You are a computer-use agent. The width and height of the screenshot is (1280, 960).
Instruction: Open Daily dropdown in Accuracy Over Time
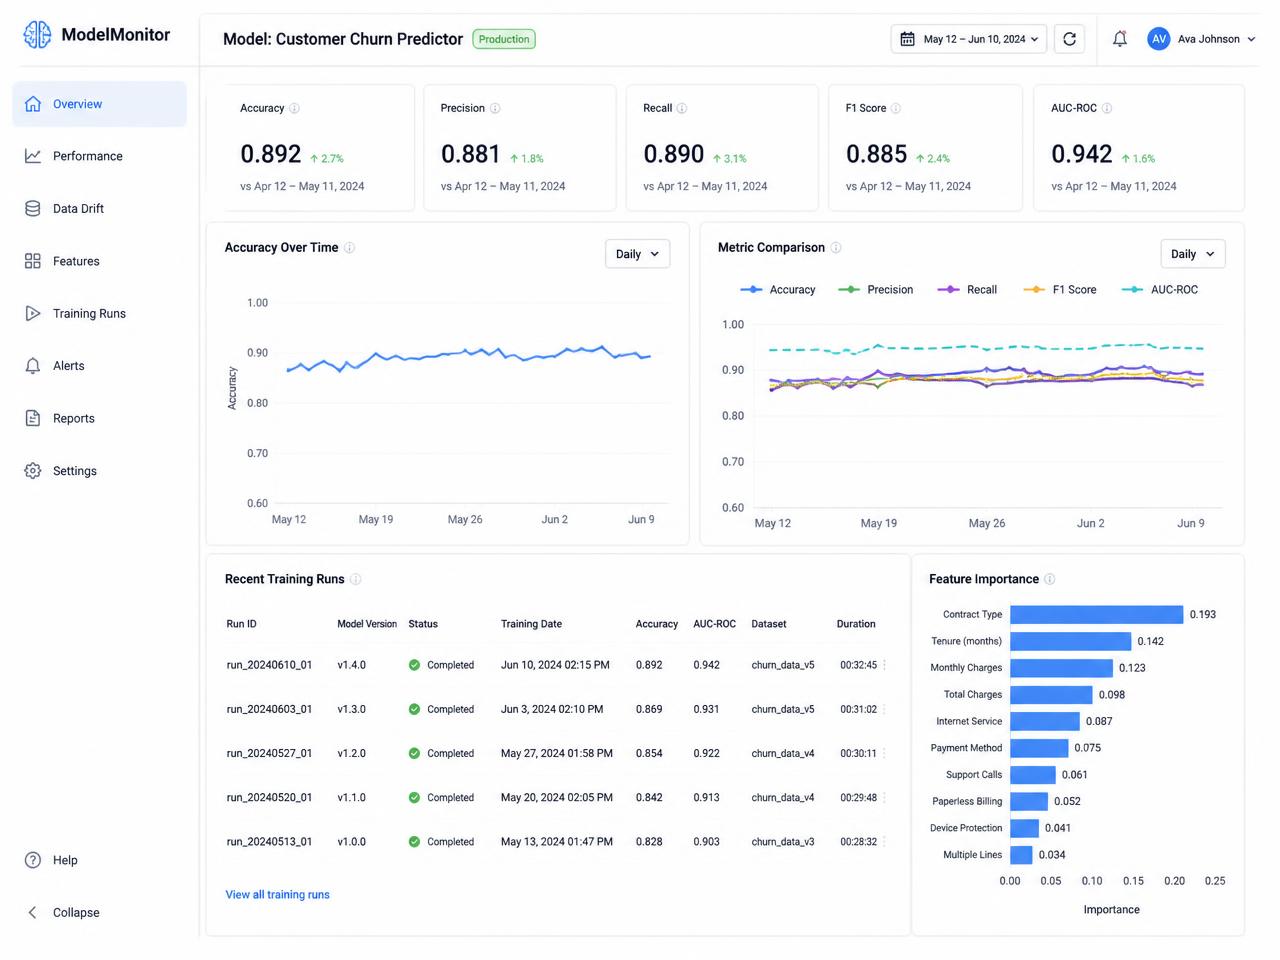point(637,254)
